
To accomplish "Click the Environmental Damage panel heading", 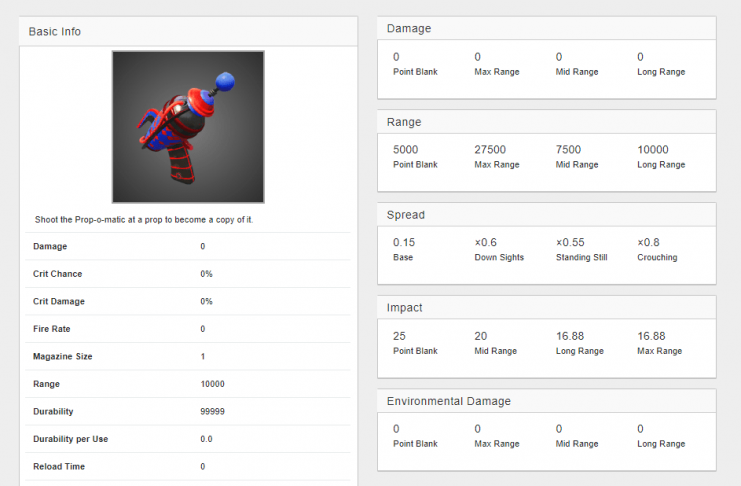I will (x=449, y=401).
